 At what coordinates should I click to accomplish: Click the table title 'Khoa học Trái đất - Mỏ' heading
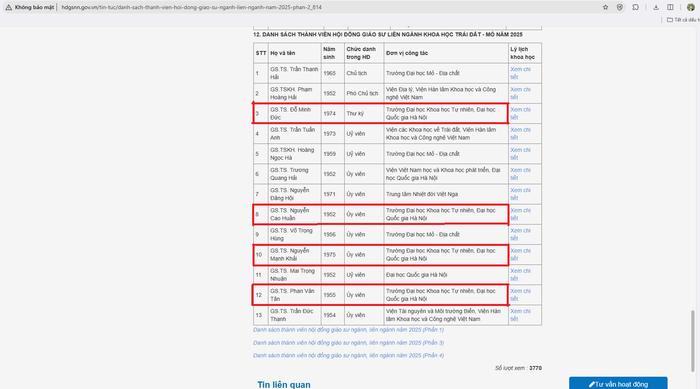388,34
